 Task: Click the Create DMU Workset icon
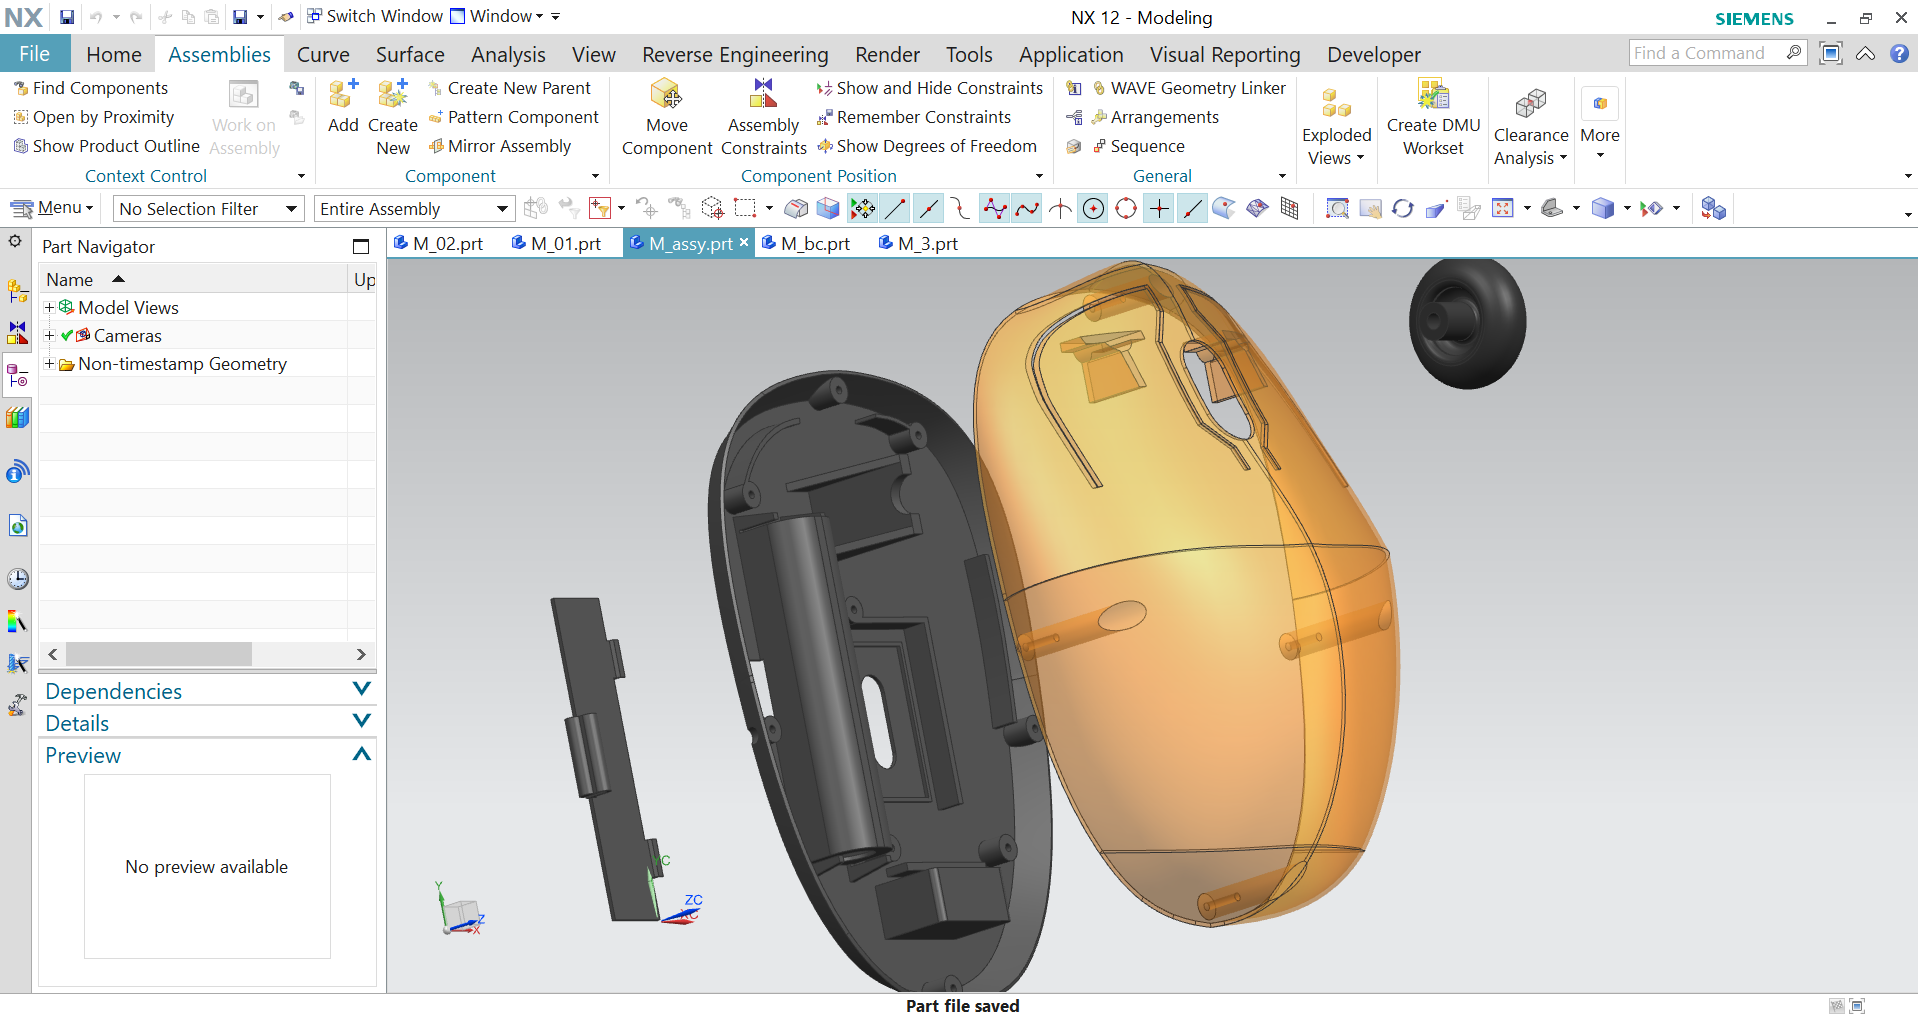click(1433, 94)
